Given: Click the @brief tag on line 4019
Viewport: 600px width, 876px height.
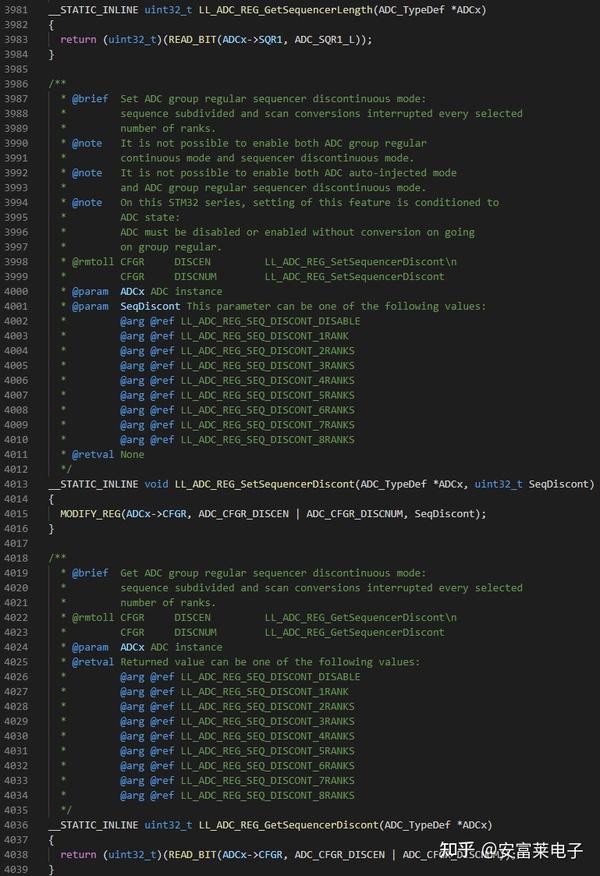Looking at the screenshot, I should click(x=90, y=573).
